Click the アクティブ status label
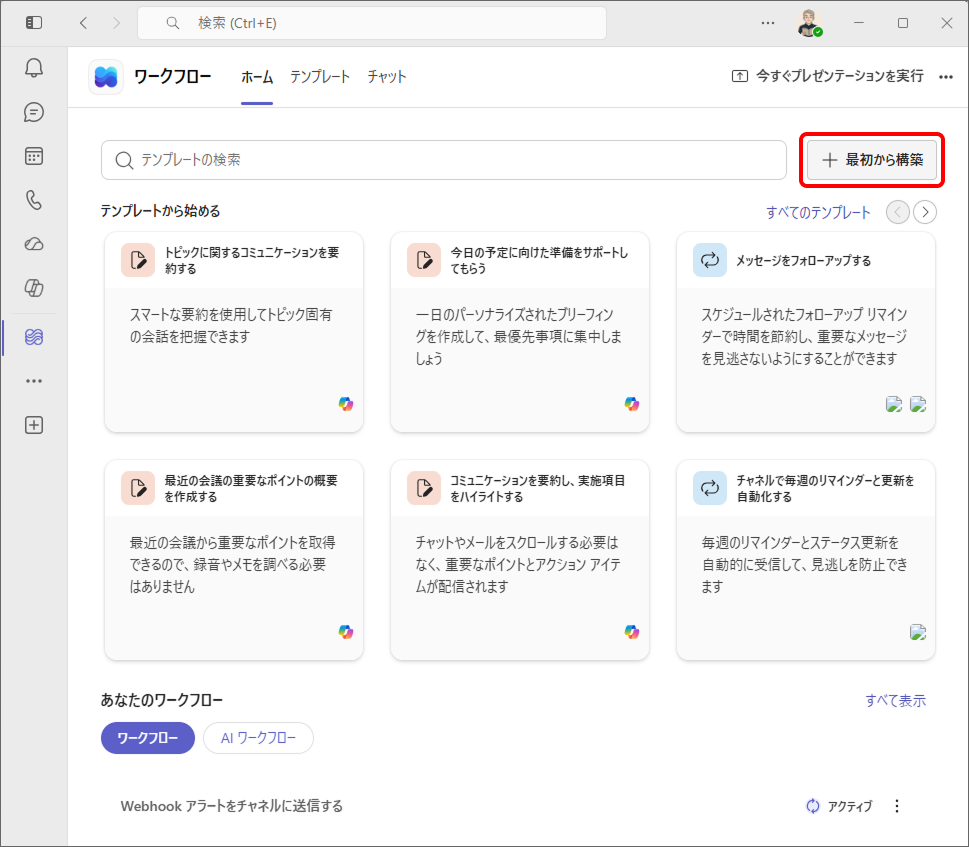The image size is (969, 847). pos(850,806)
